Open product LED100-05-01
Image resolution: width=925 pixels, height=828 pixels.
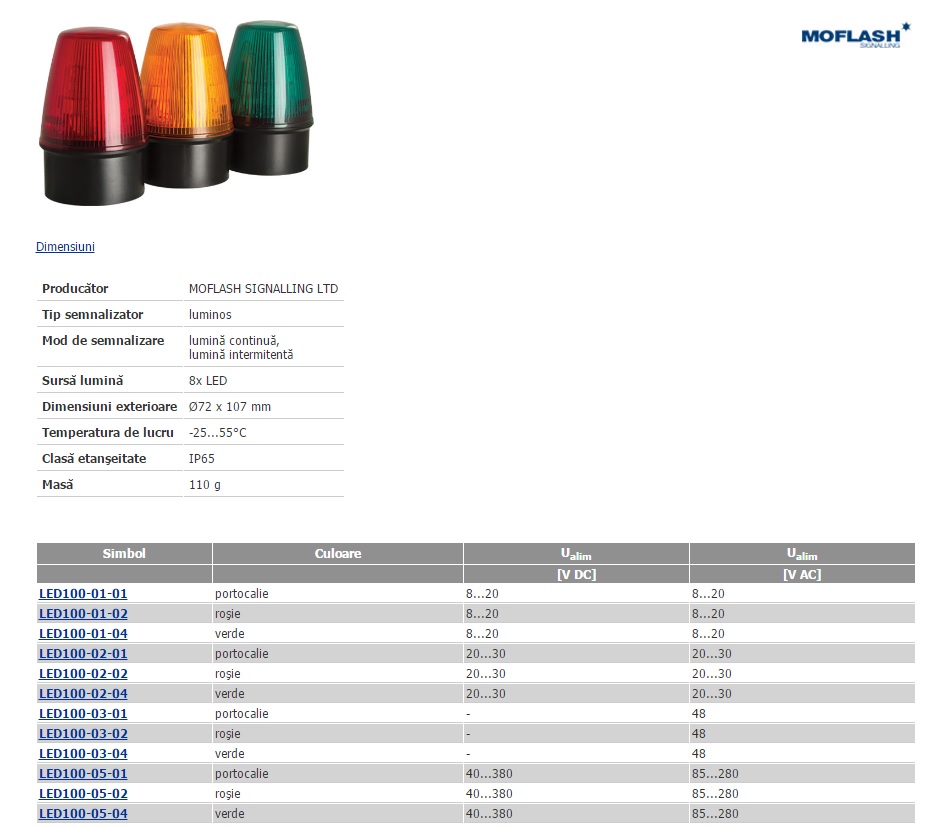point(83,774)
